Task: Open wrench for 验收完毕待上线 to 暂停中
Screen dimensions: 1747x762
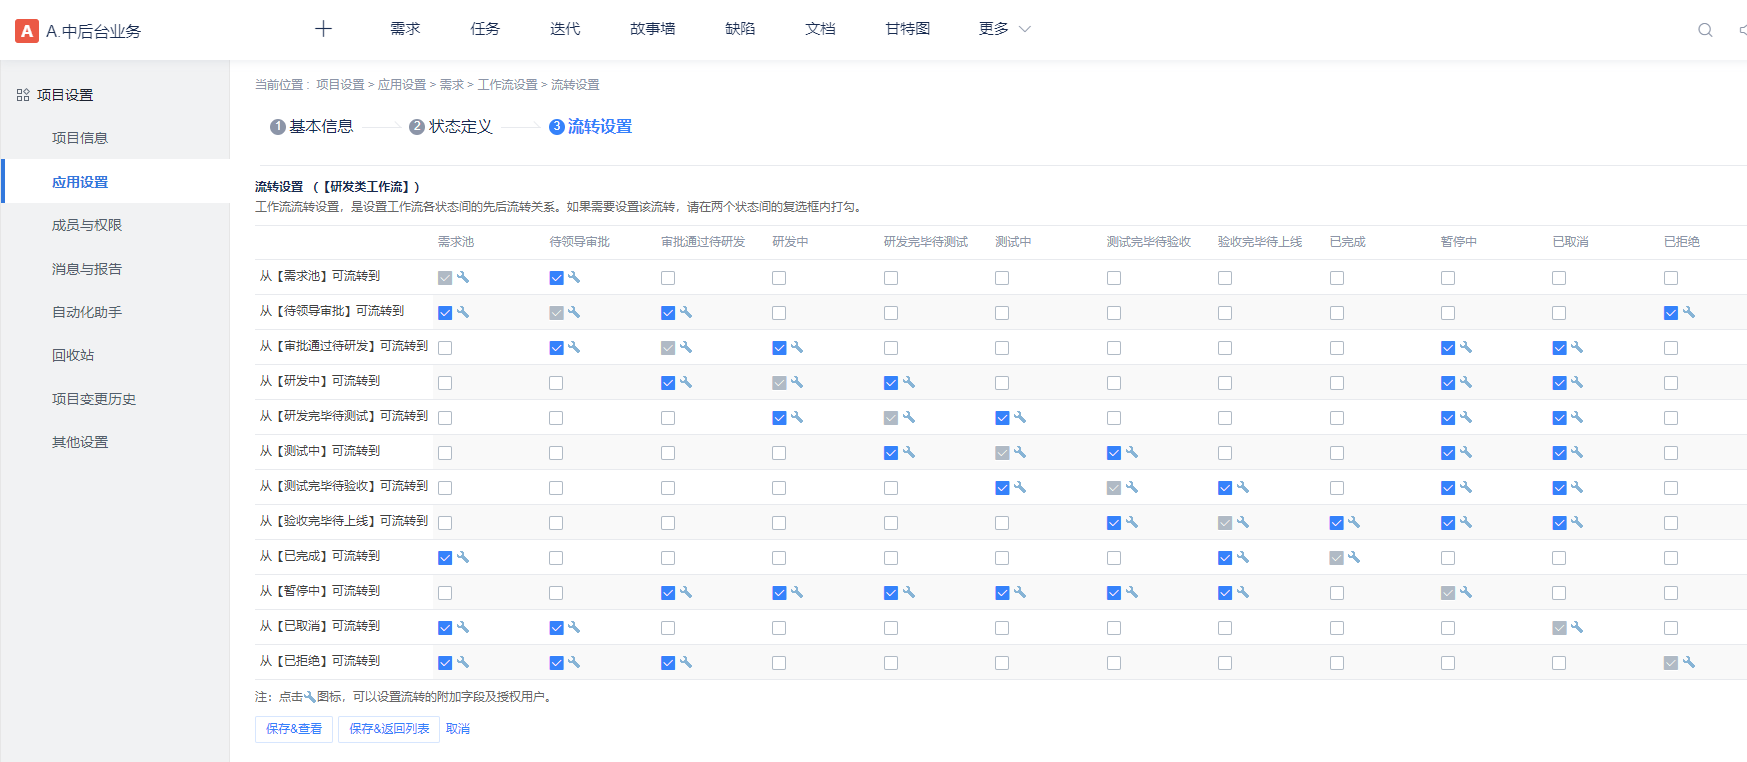Action: pos(1466,522)
